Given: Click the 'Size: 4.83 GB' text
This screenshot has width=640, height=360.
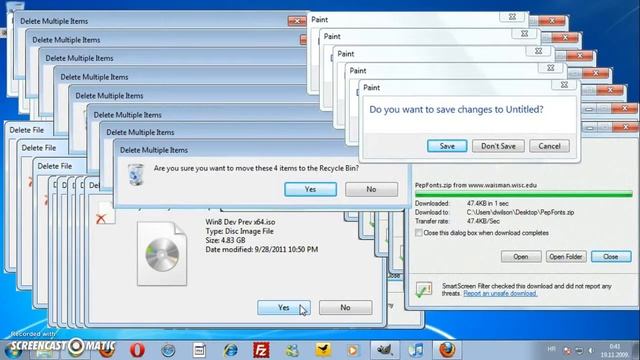Looking at the screenshot, I should pos(225,240).
